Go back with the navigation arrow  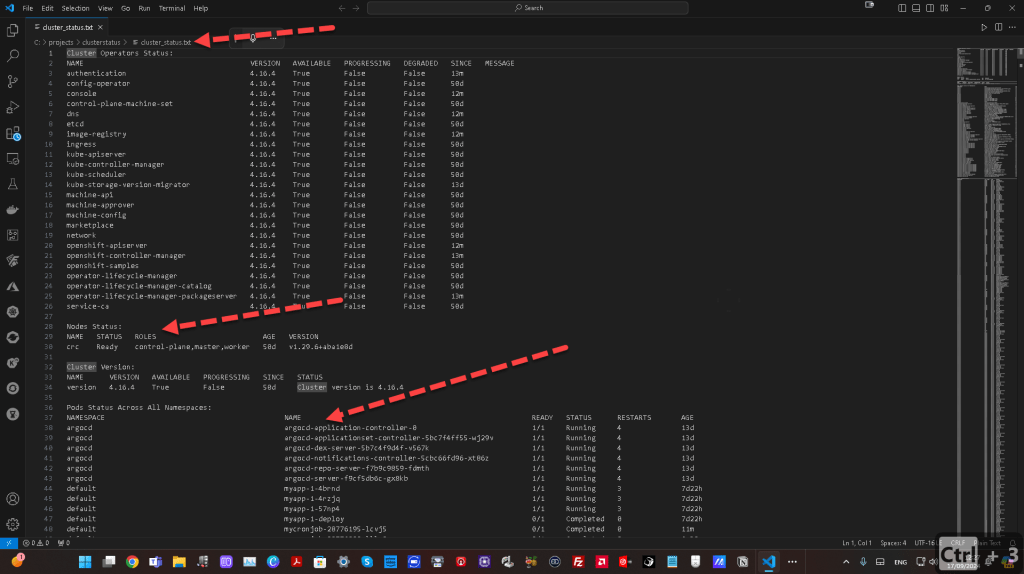coord(342,8)
